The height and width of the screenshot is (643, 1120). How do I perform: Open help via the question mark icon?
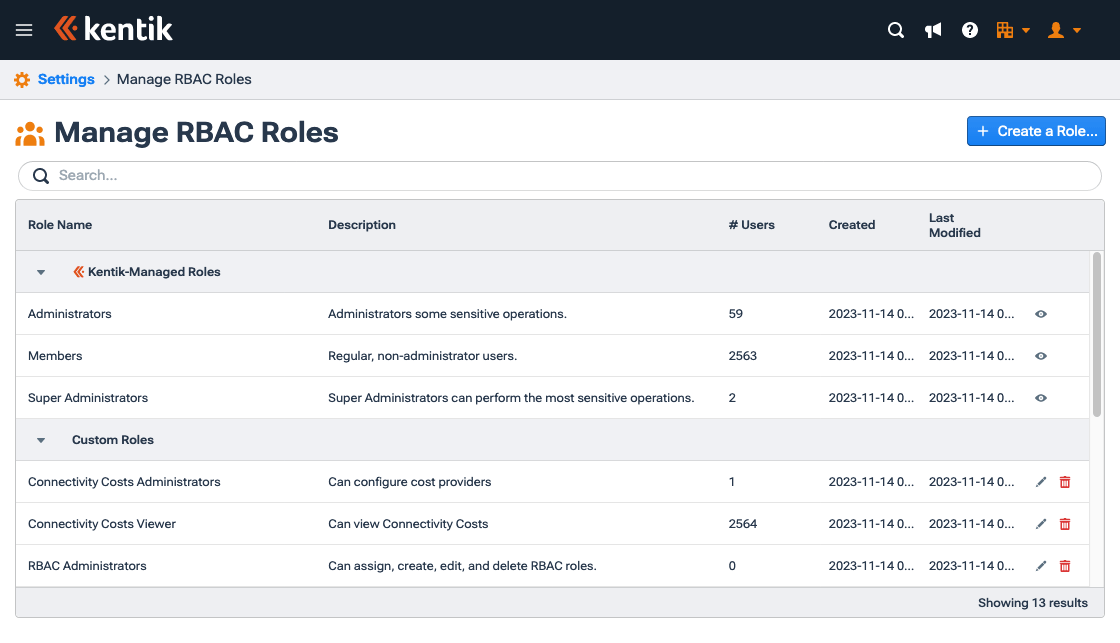point(969,30)
